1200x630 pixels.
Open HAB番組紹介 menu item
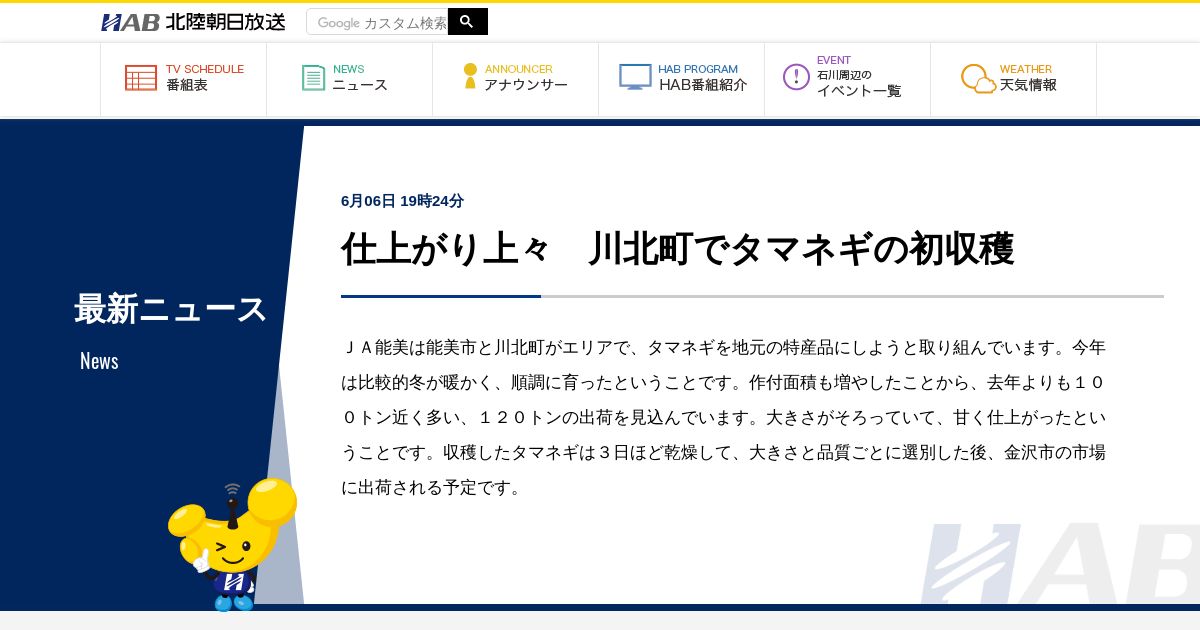tap(682, 79)
